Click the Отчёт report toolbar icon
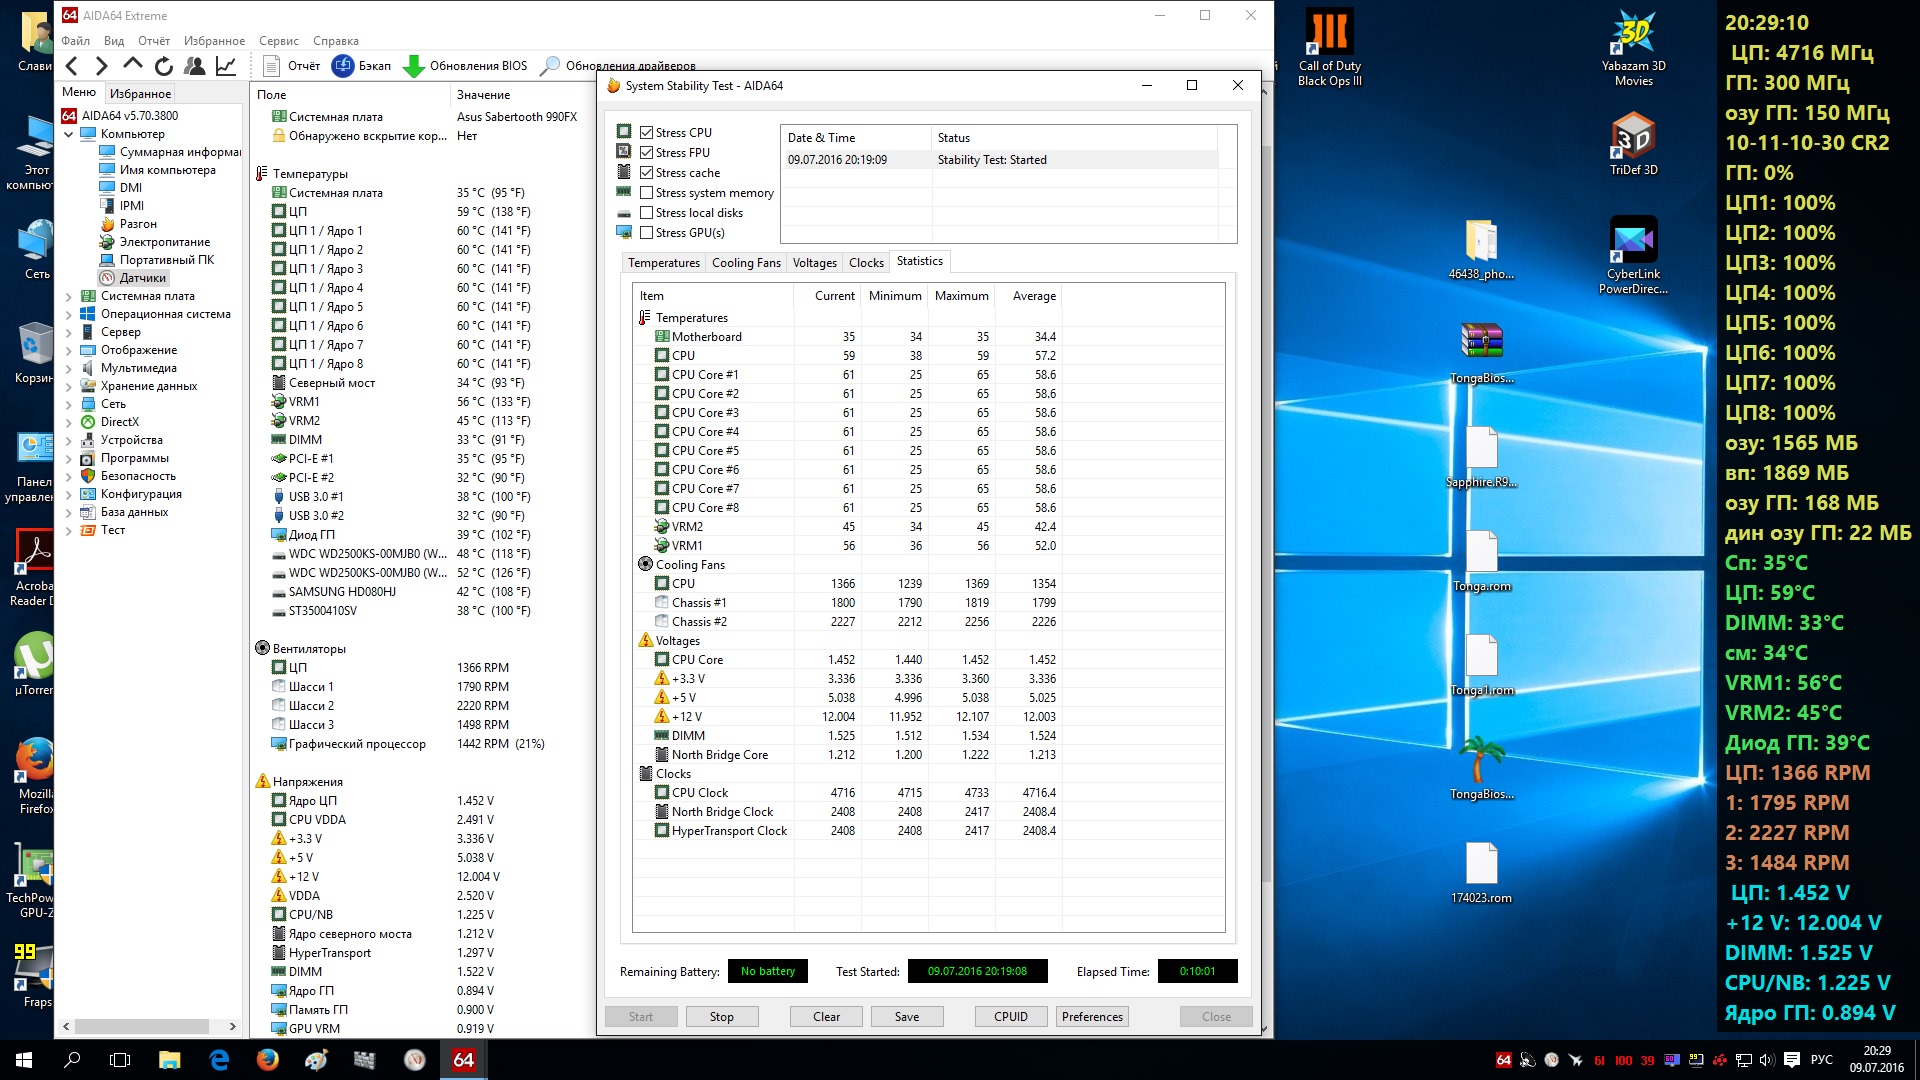 (x=271, y=66)
